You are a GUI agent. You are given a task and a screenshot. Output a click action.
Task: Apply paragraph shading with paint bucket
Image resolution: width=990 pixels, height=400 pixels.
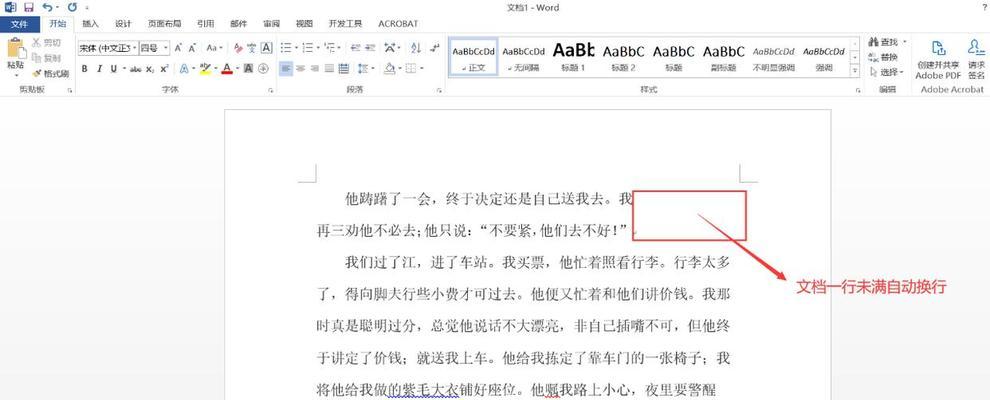click(389, 68)
